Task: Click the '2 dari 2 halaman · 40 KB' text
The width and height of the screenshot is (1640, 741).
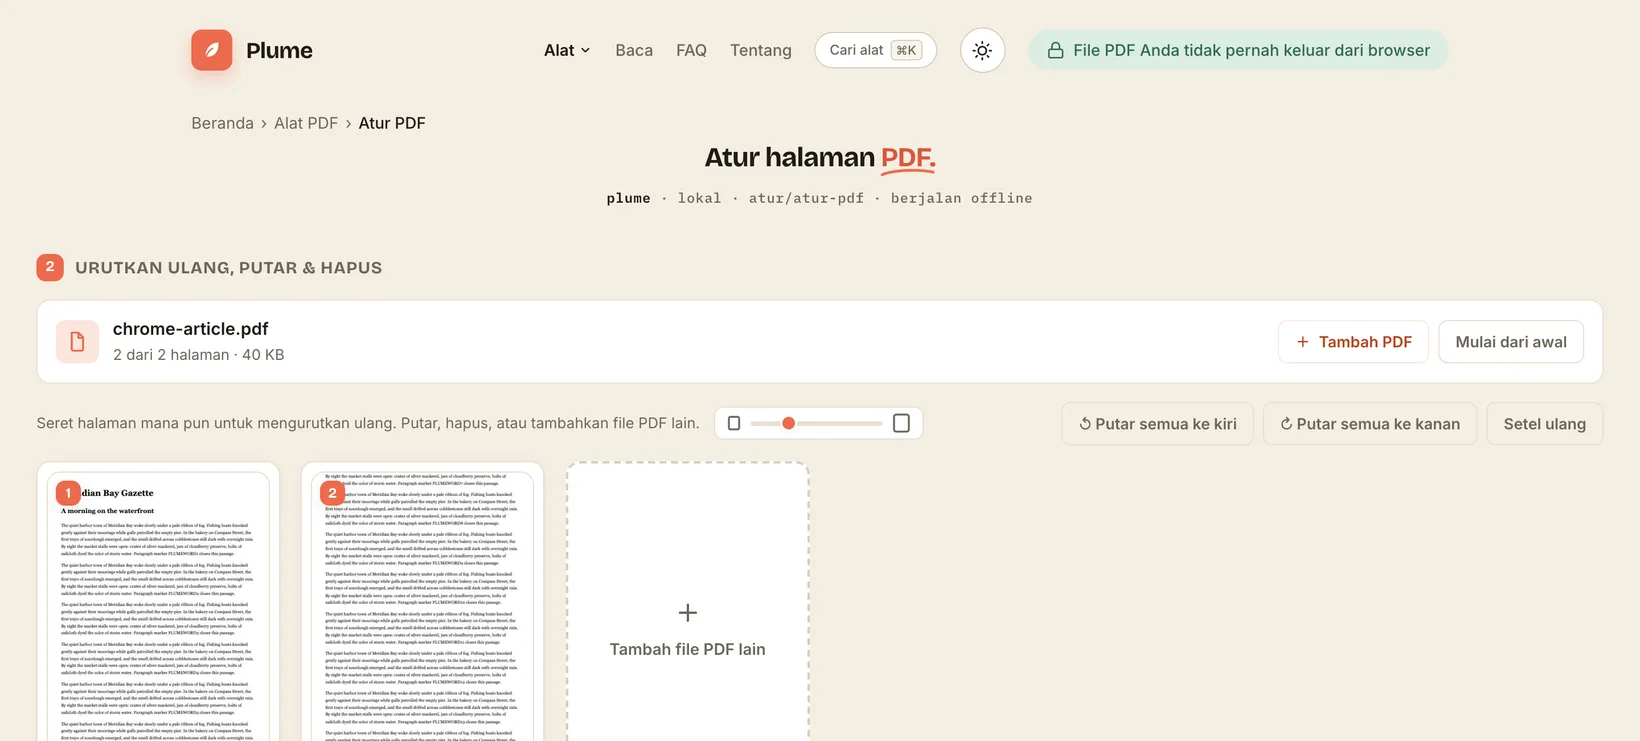Action: (198, 355)
